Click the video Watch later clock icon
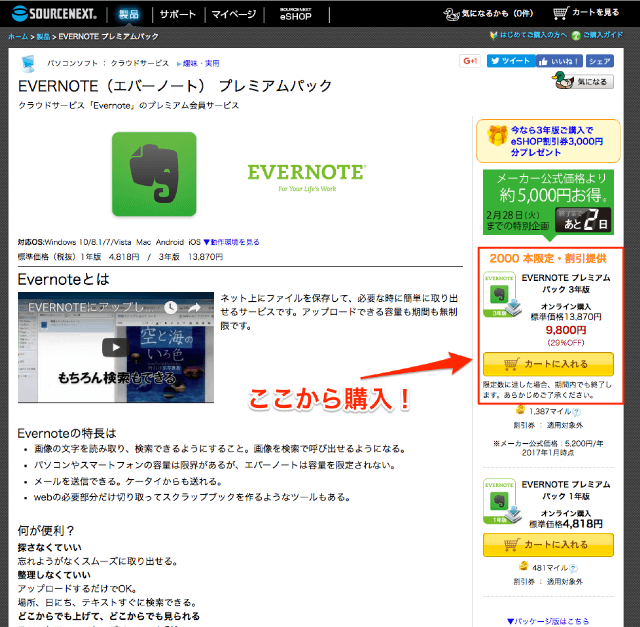This screenshot has width=640, height=627. [x=171, y=307]
